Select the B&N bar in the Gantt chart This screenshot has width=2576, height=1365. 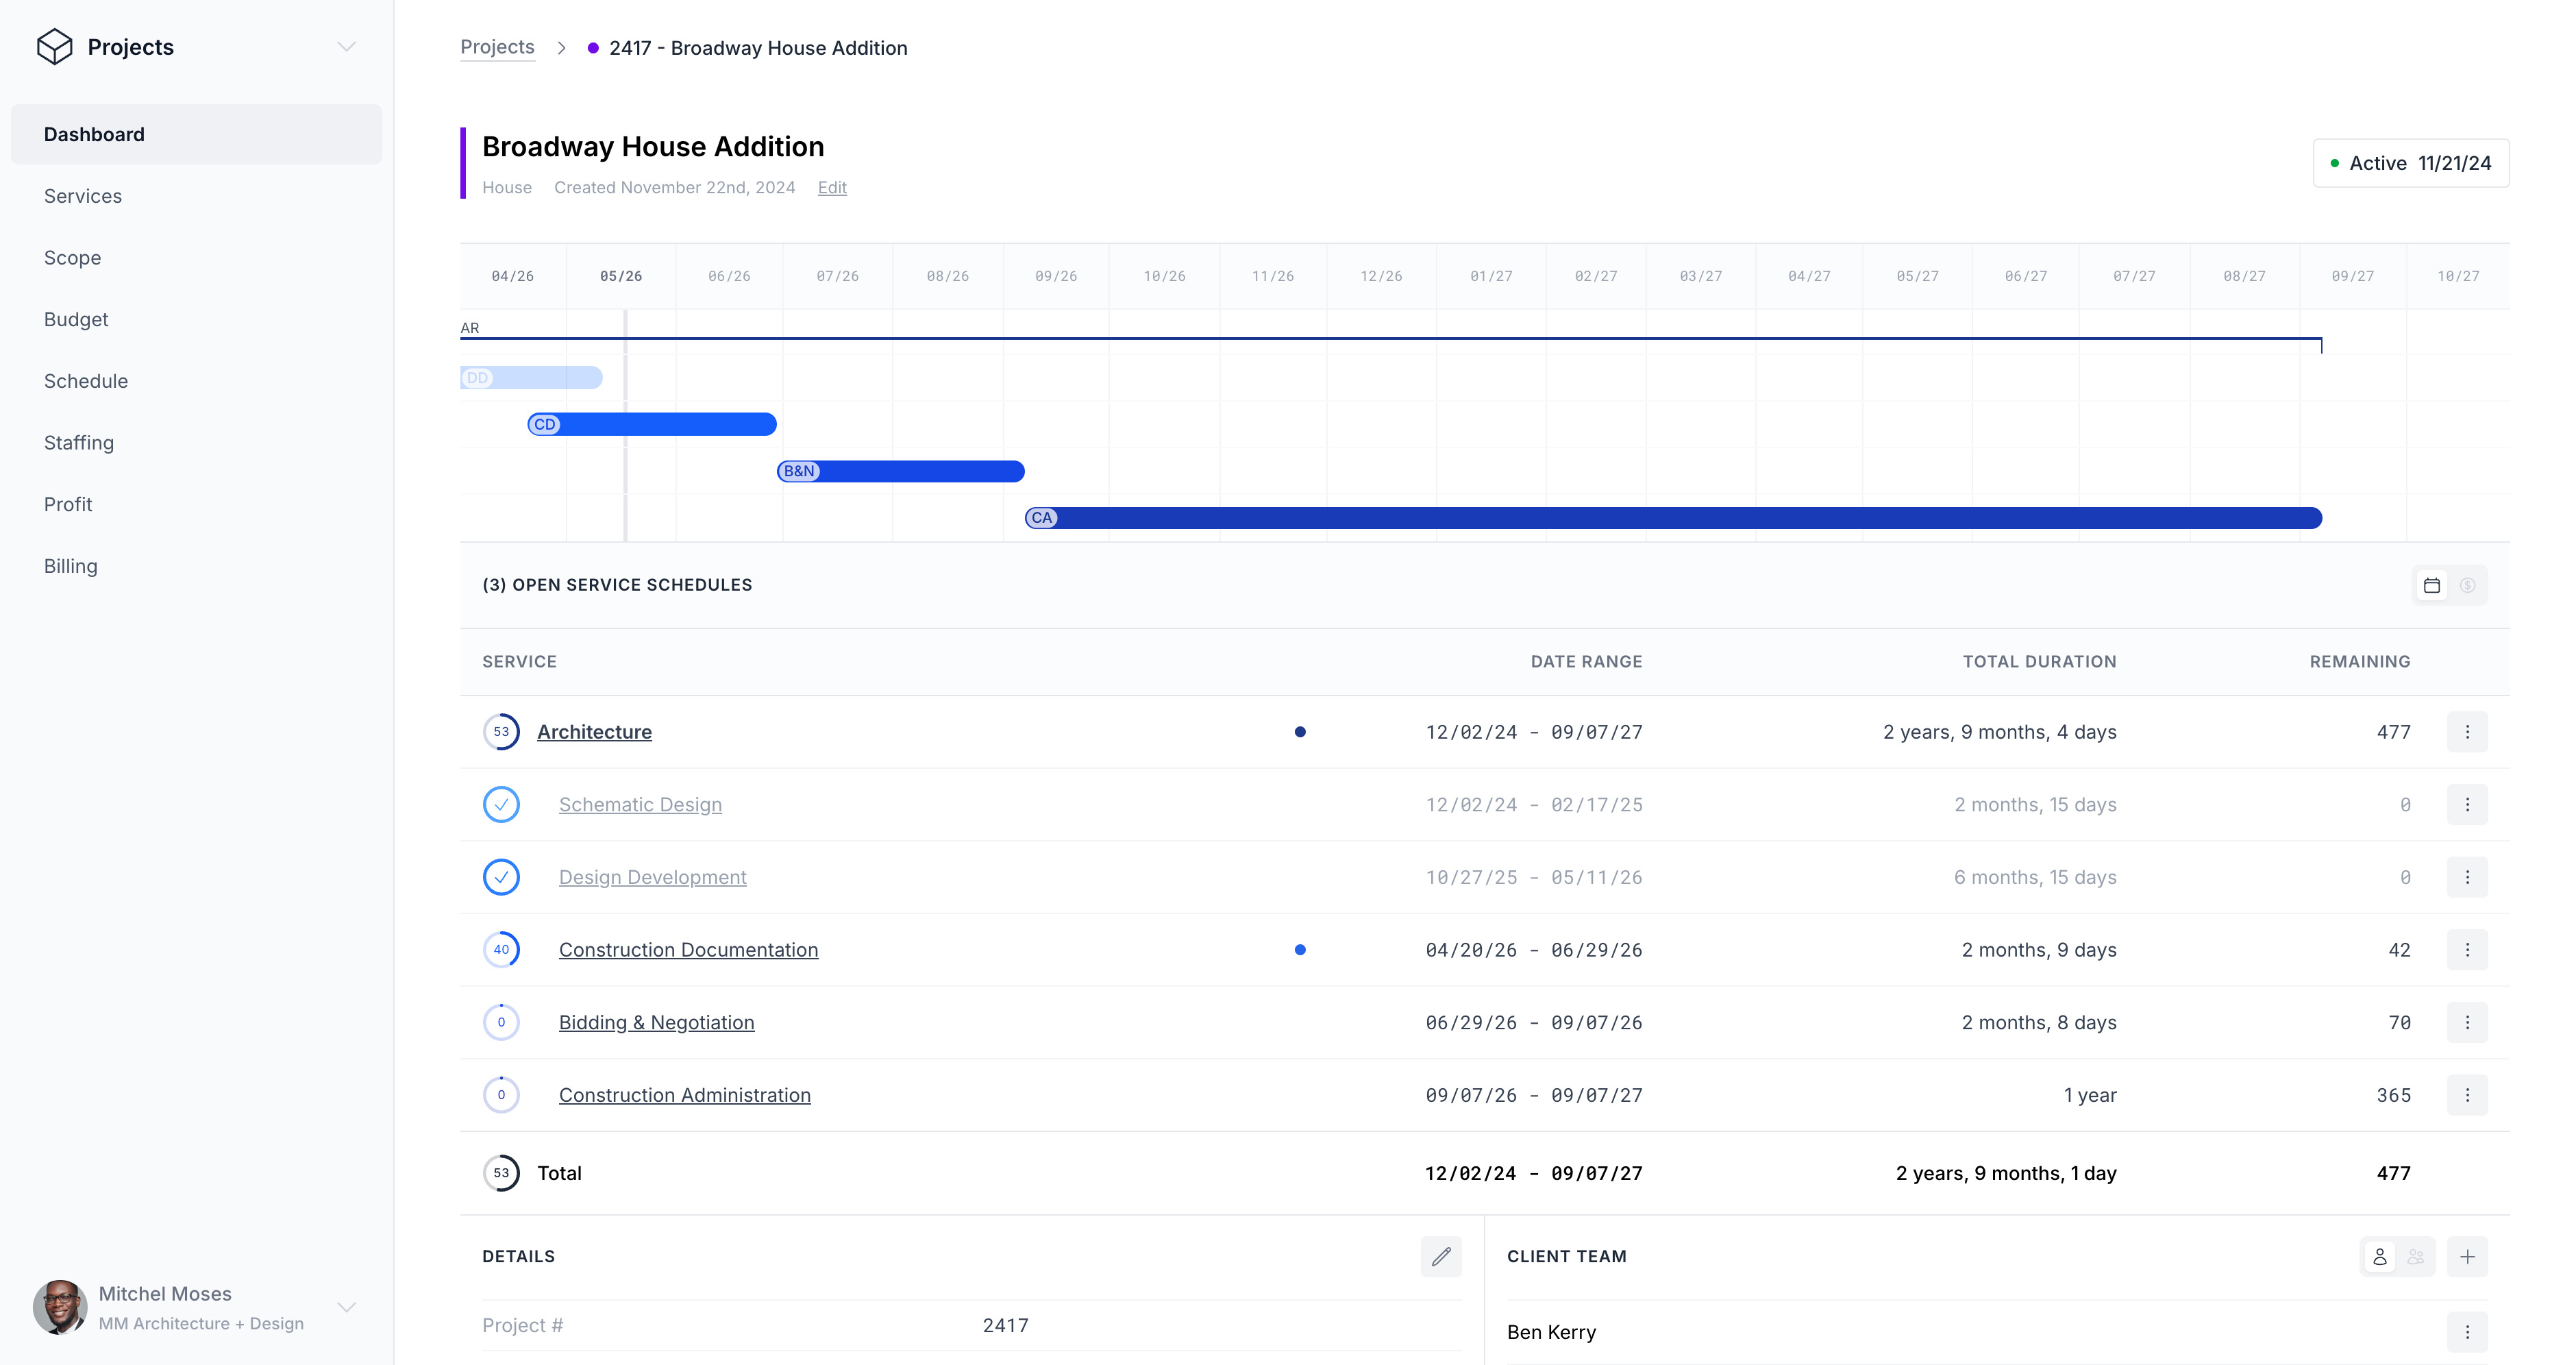901,471
